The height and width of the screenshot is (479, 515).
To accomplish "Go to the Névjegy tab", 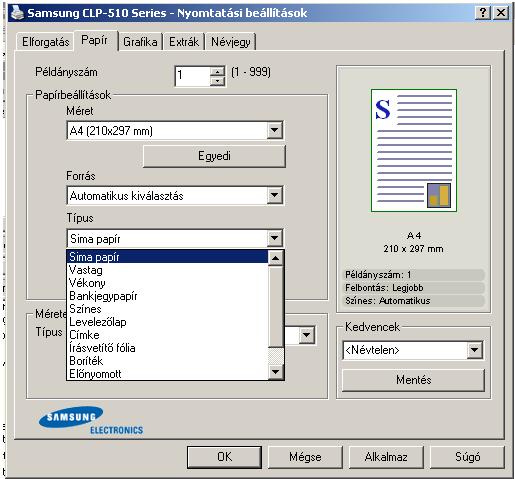I will click(x=231, y=42).
